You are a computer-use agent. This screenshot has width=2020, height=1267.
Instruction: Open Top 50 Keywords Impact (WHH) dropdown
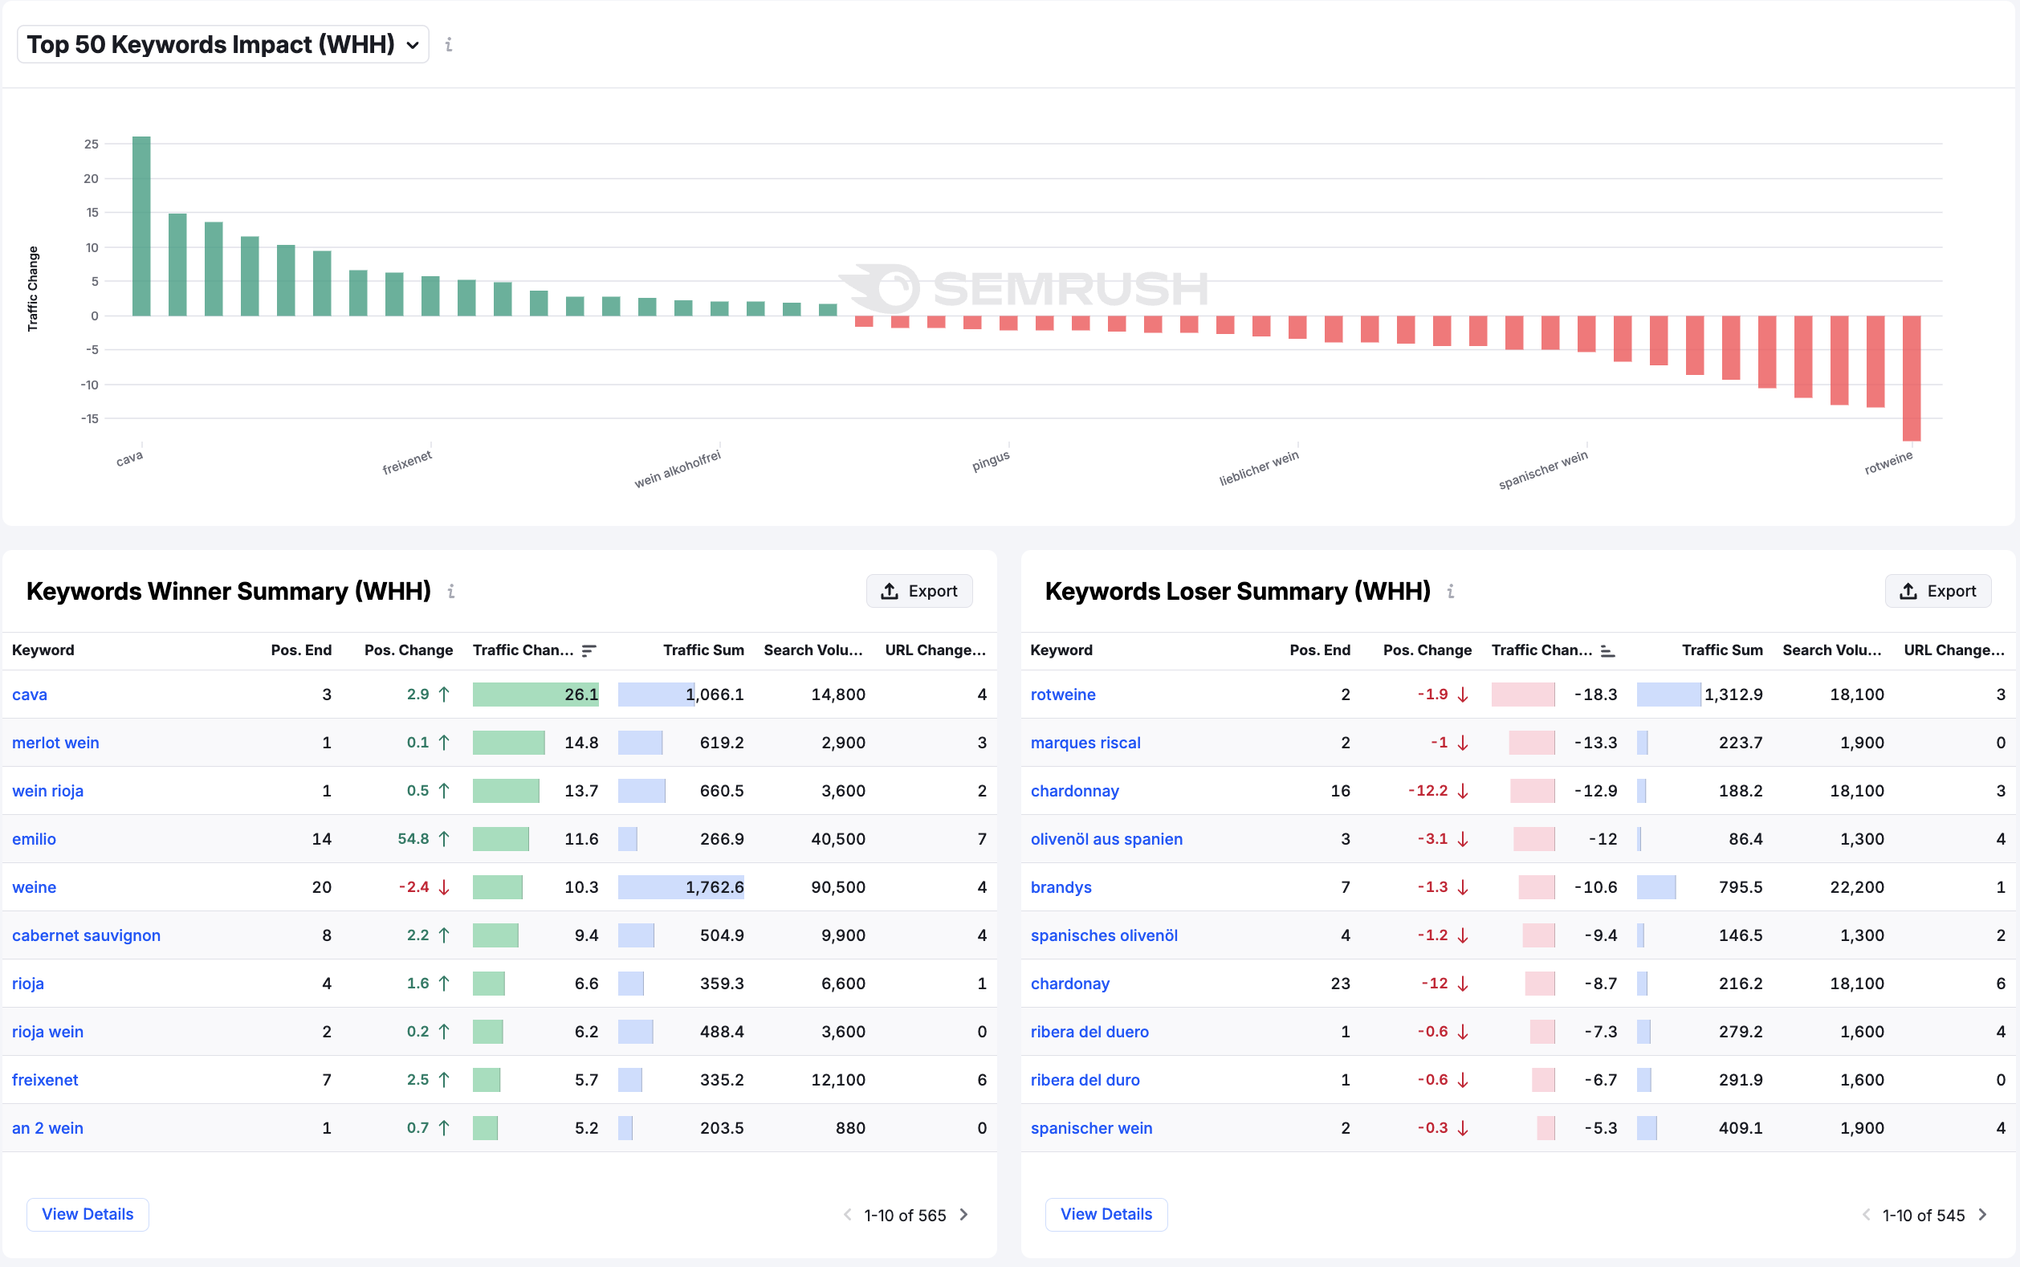[223, 45]
